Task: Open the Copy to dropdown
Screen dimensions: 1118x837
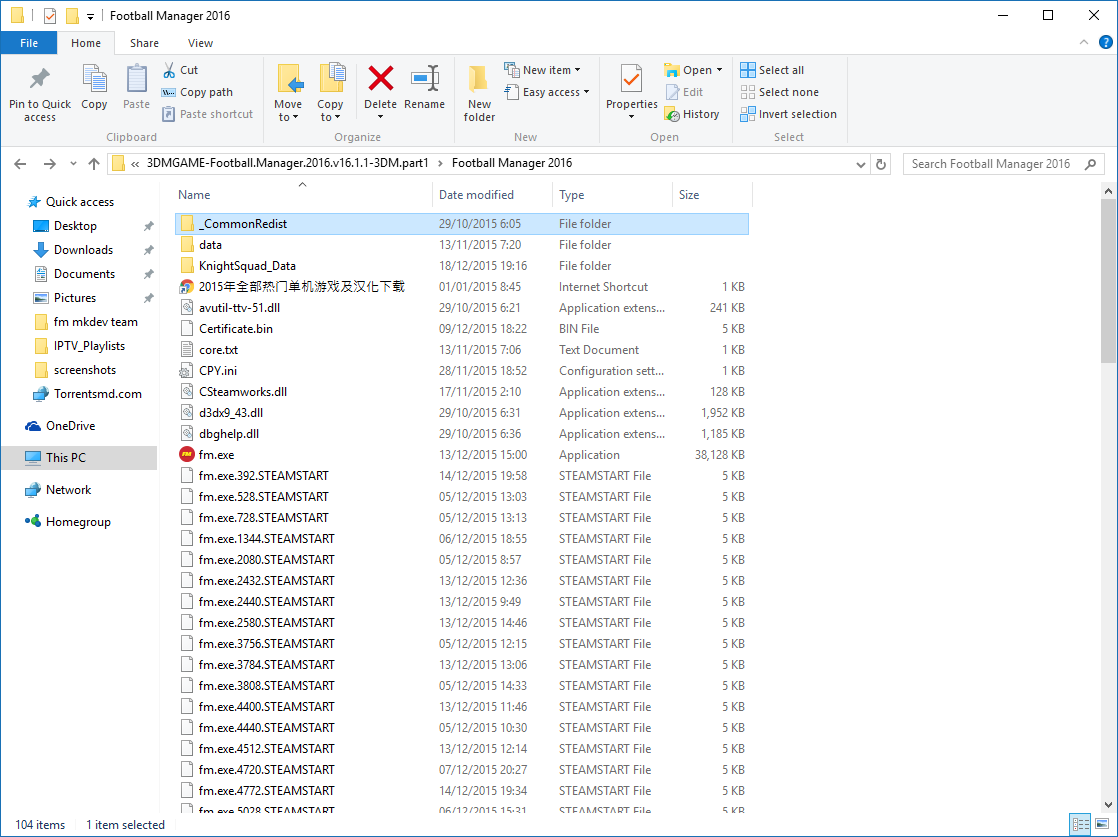Action: point(330,93)
